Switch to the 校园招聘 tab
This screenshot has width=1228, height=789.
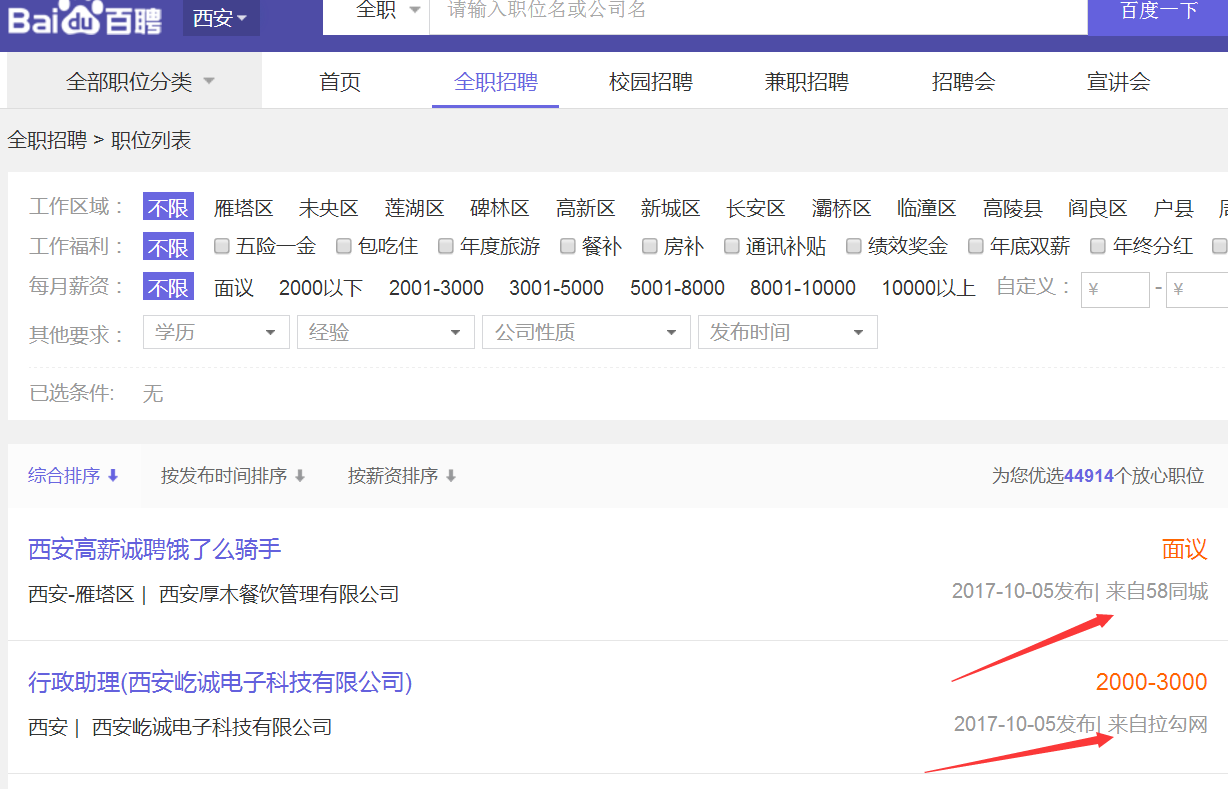point(650,82)
